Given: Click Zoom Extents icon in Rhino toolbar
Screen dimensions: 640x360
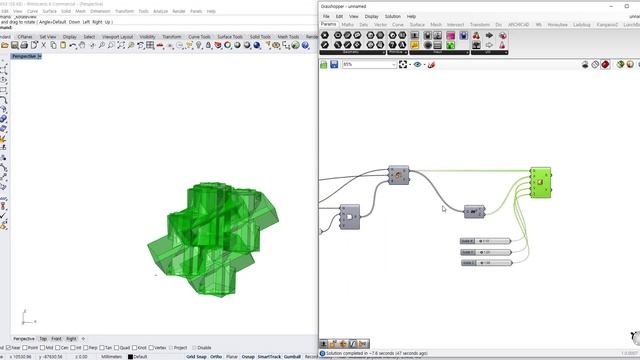Looking at the screenshot, I should coord(121,45).
